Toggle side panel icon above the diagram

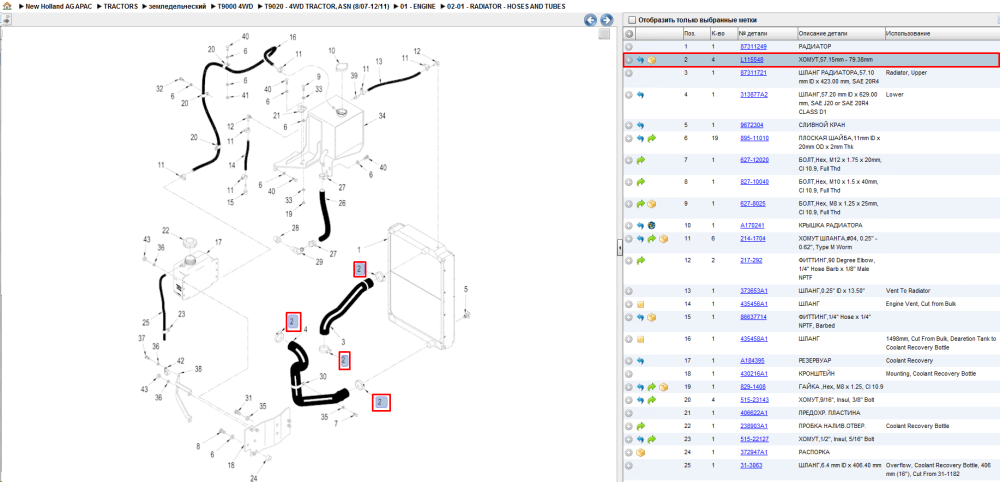pos(6,20)
